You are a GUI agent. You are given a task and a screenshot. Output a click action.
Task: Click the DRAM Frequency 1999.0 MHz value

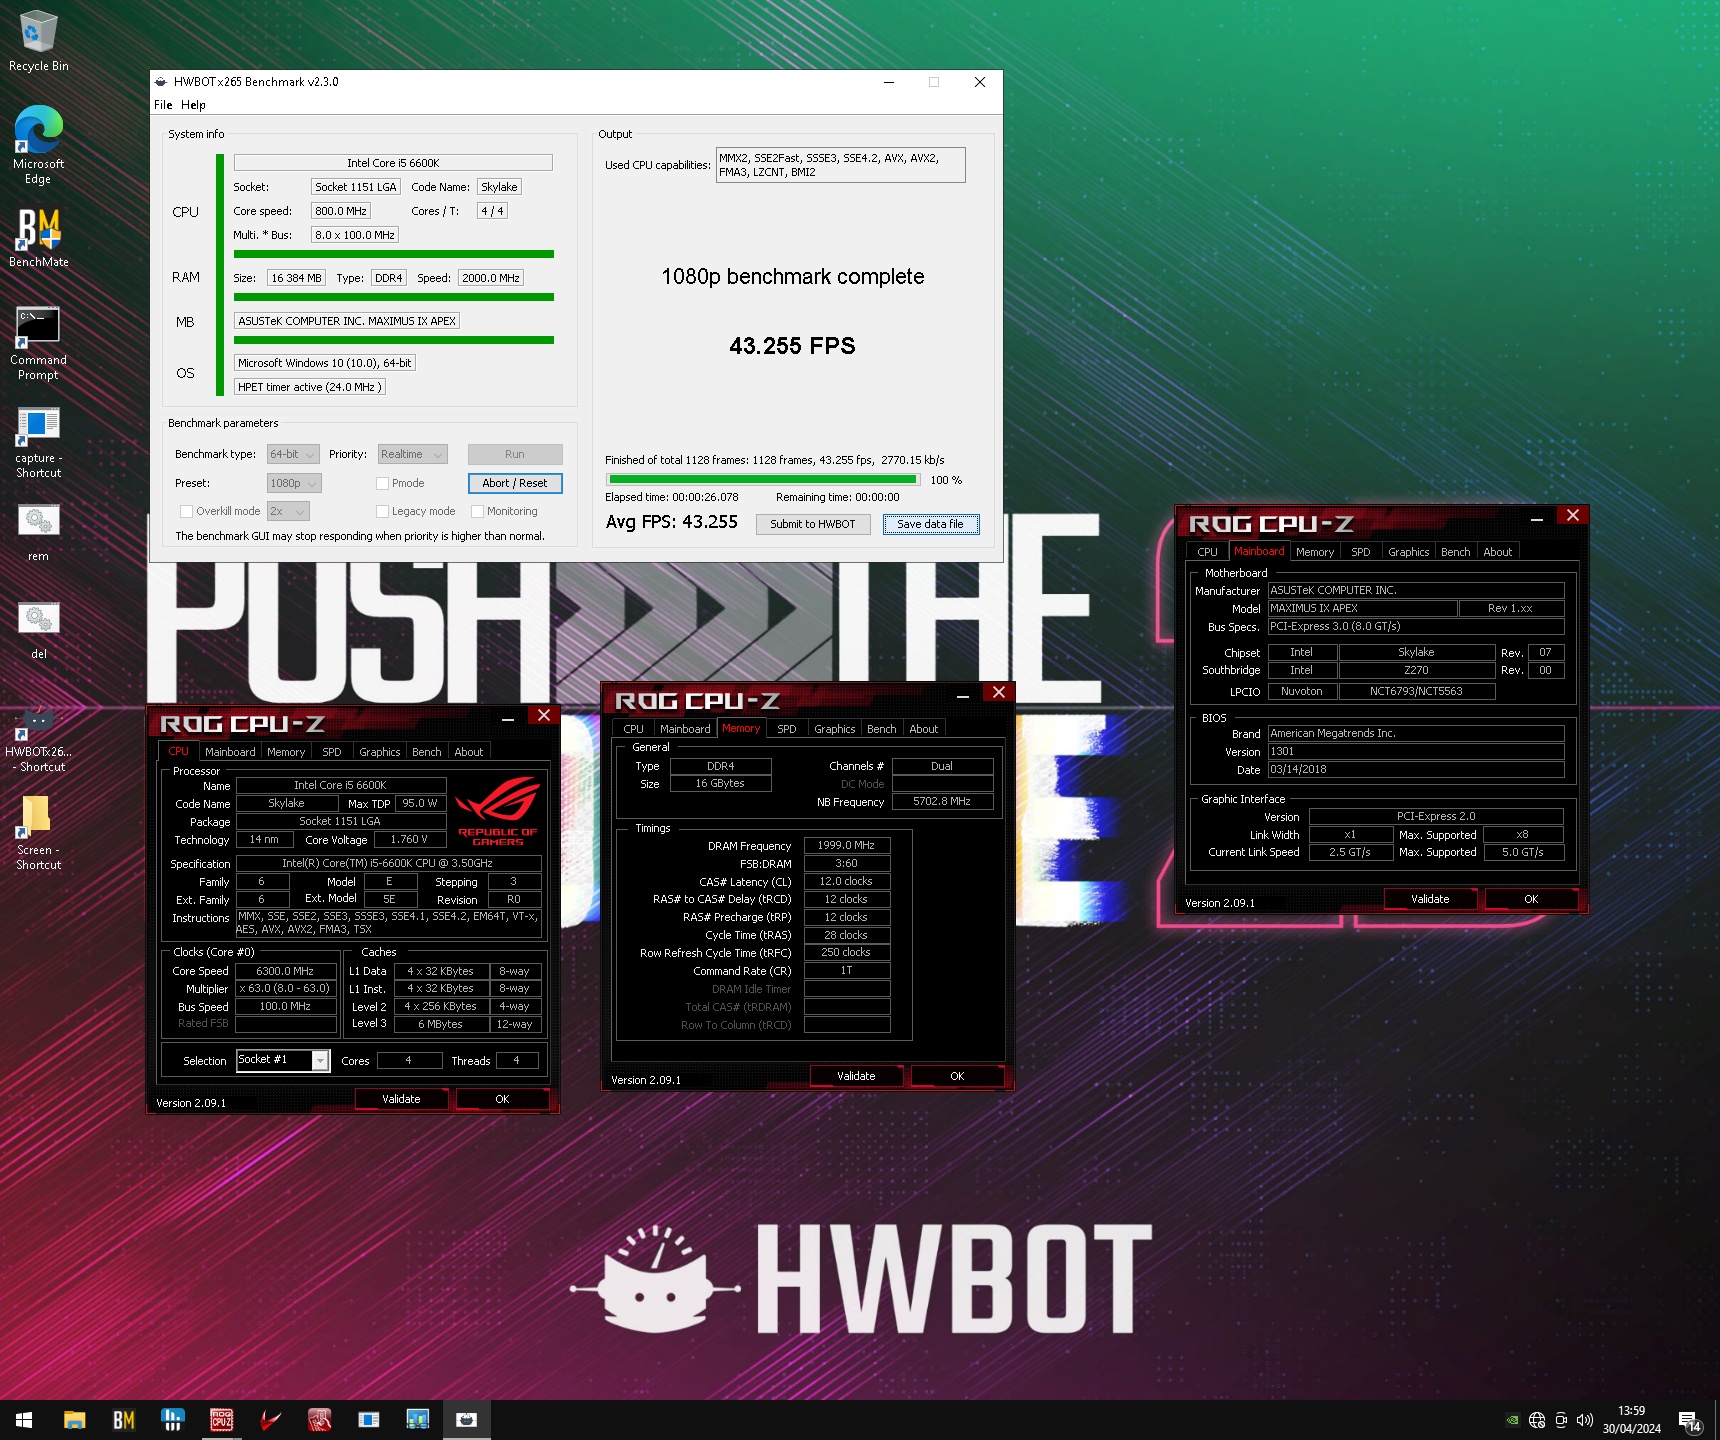846,846
